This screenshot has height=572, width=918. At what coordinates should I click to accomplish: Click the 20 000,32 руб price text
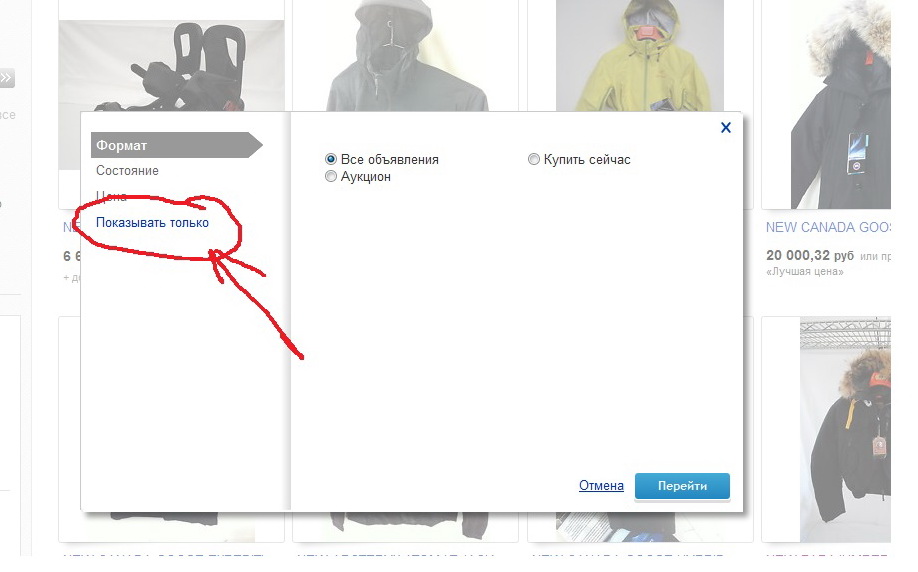coord(809,256)
